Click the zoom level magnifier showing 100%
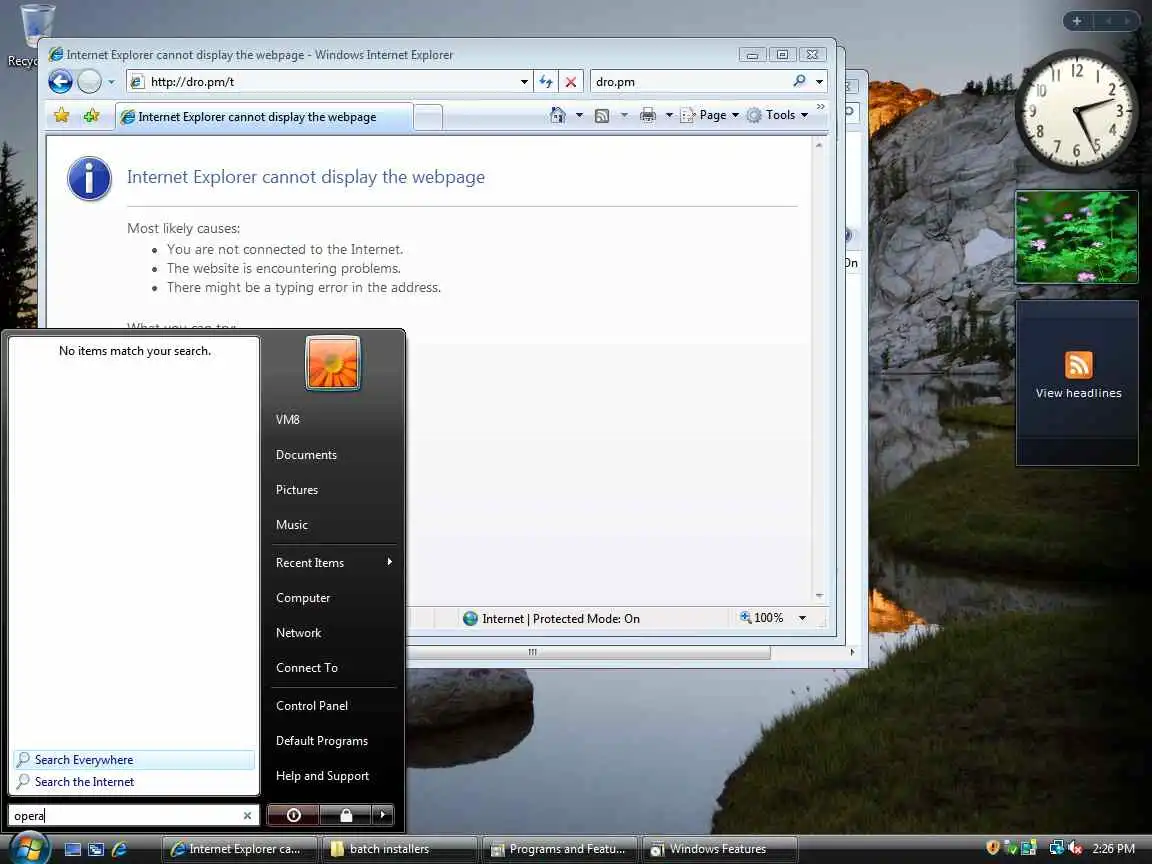 pyautogui.click(x=762, y=618)
